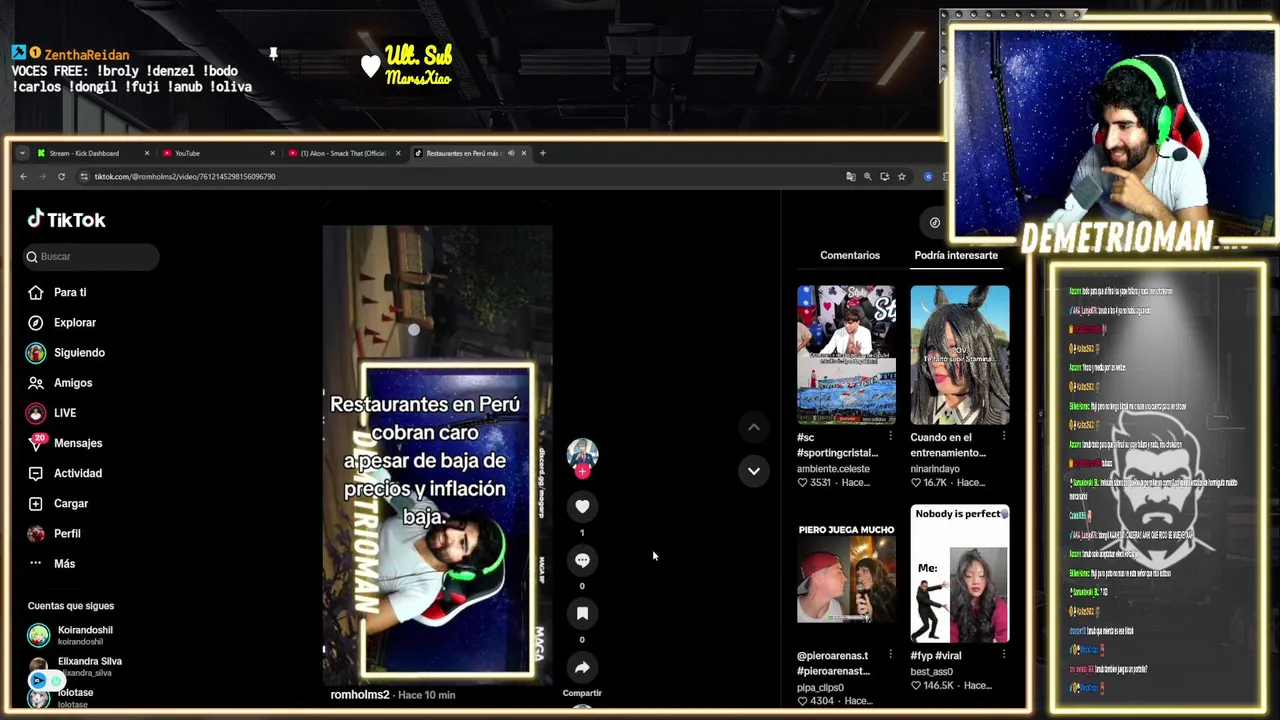Click the round icon above Podría interesarte

[935, 223]
